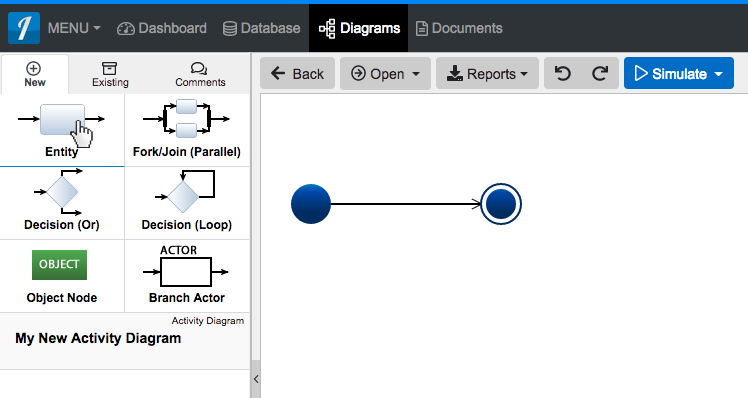This screenshot has height=398, width=748.
Task: Click the Innoslate logo icon
Action: click(24, 28)
